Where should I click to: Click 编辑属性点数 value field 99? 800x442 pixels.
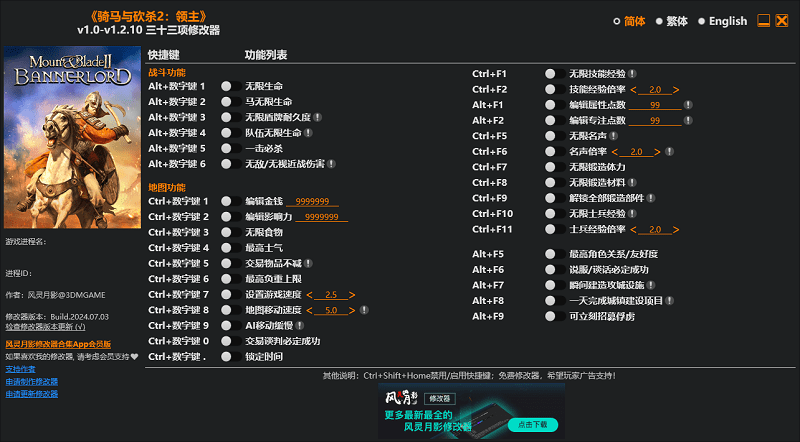tap(655, 105)
